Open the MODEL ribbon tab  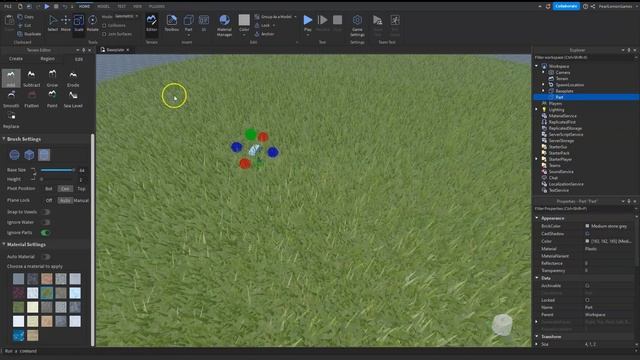pyautogui.click(x=103, y=7)
